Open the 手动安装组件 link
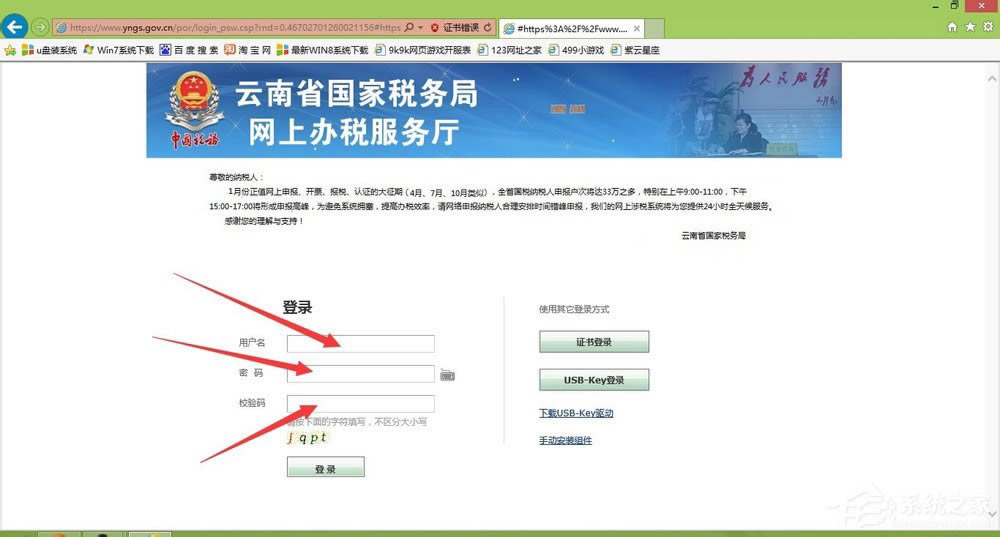The width and height of the screenshot is (1000, 537). [566, 441]
